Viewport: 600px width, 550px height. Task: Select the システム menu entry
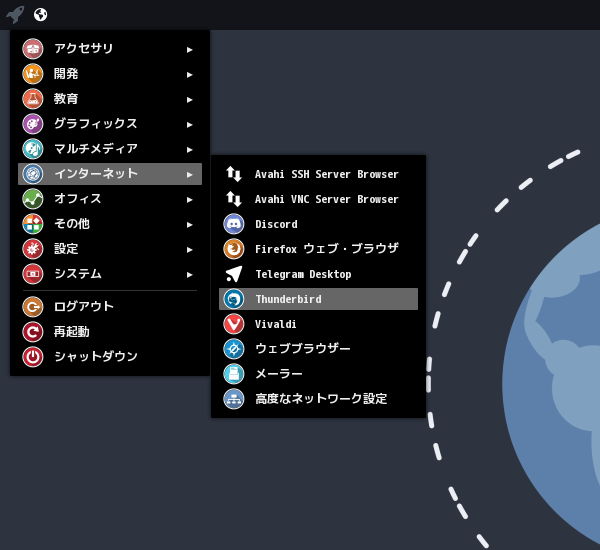coord(110,274)
